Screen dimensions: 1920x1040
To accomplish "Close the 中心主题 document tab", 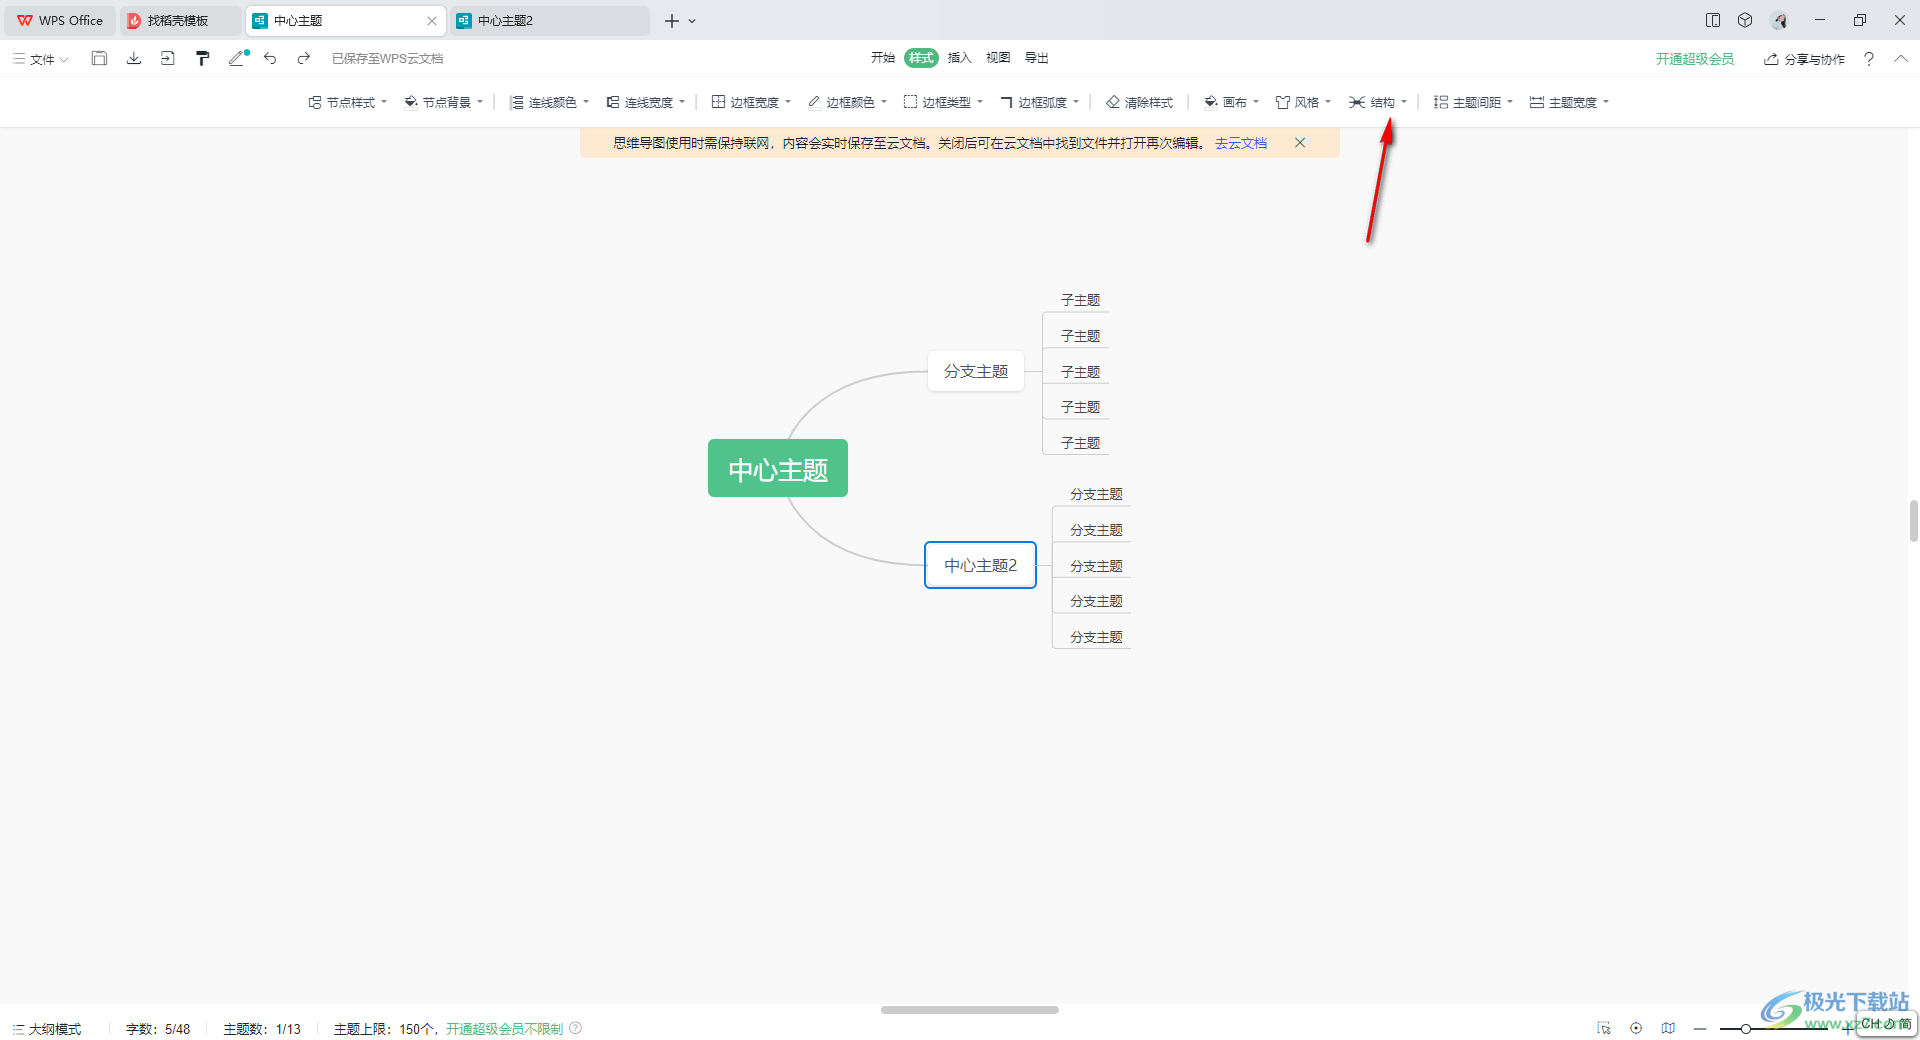I will (x=432, y=20).
